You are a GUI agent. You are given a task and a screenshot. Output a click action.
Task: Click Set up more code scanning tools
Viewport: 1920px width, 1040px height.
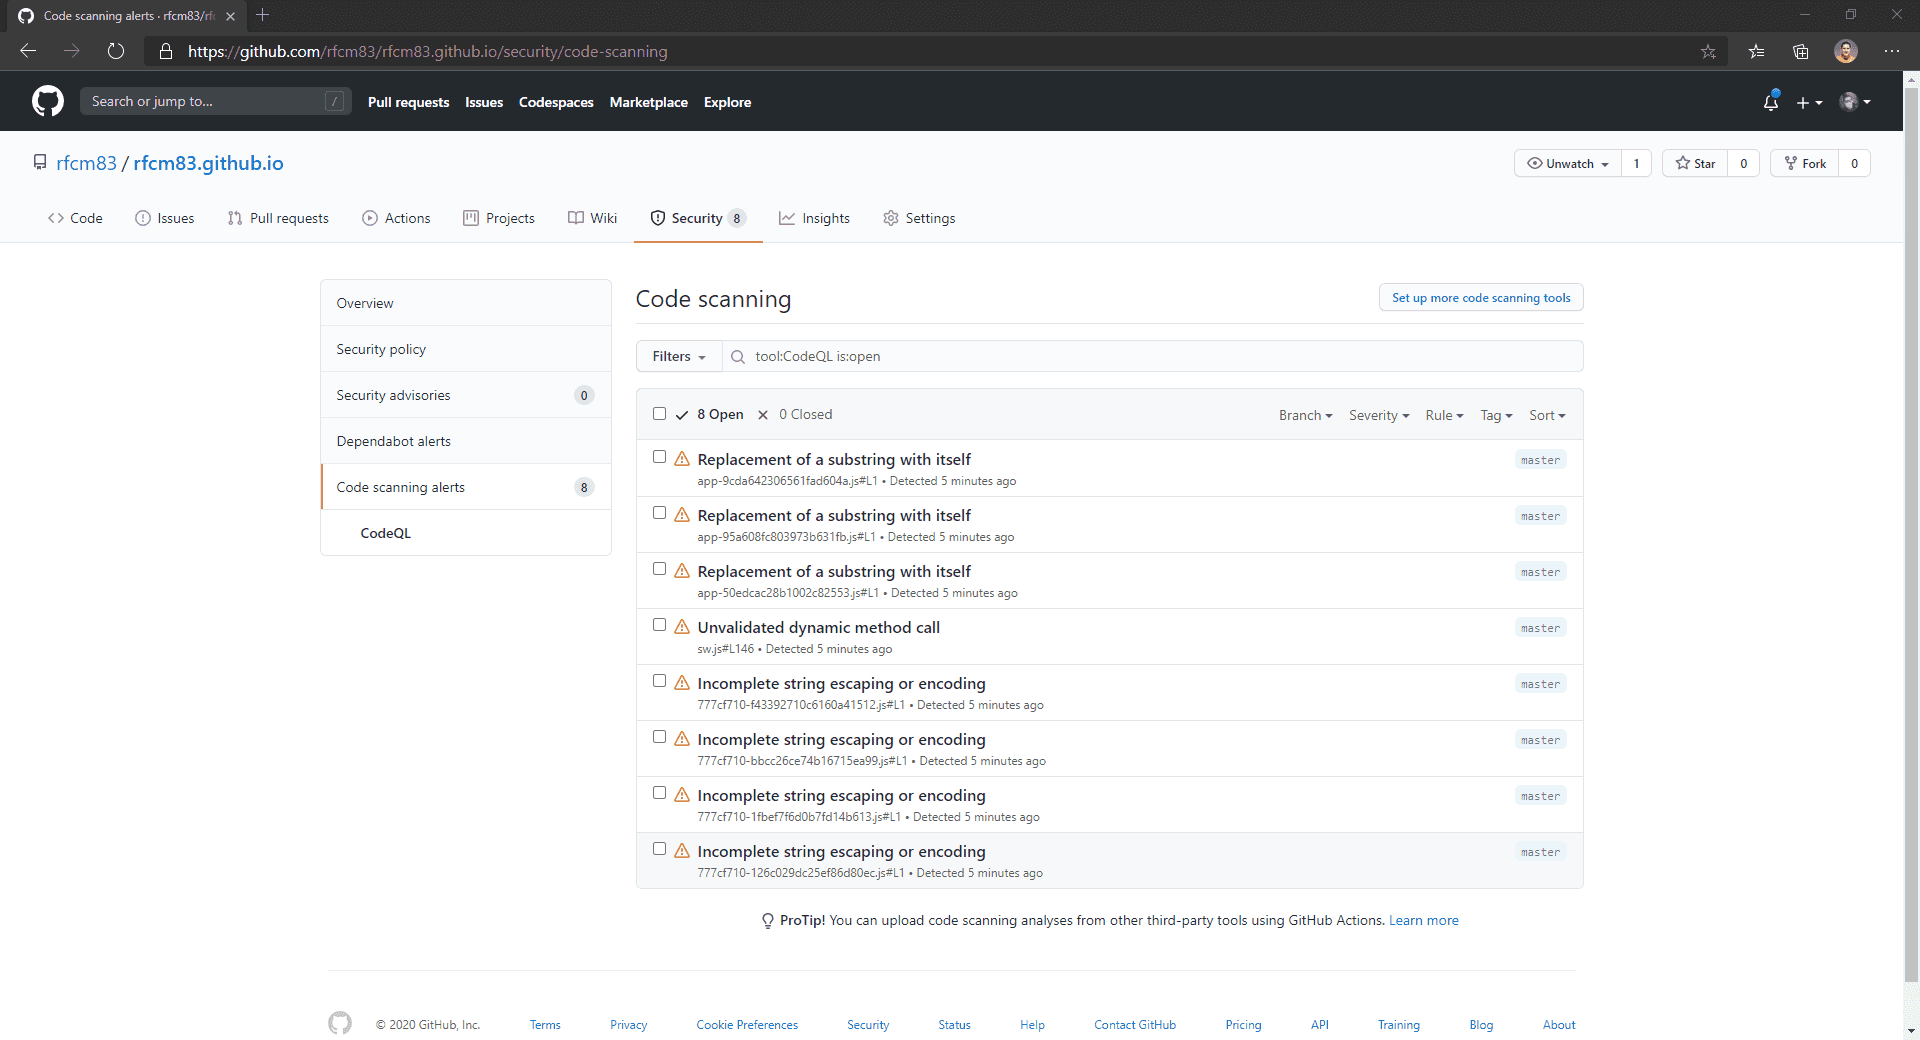click(x=1481, y=298)
